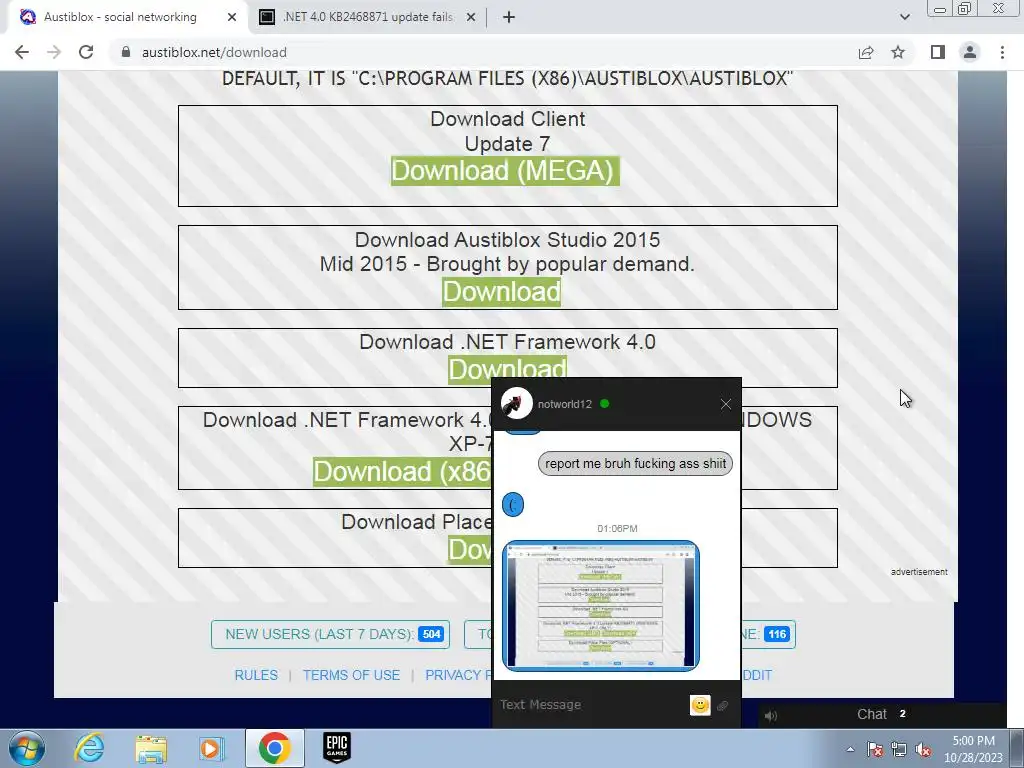Click the Download (x86) link
Image resolution: width=1024 pixels, height=768 pixels.
coord(402,472)
